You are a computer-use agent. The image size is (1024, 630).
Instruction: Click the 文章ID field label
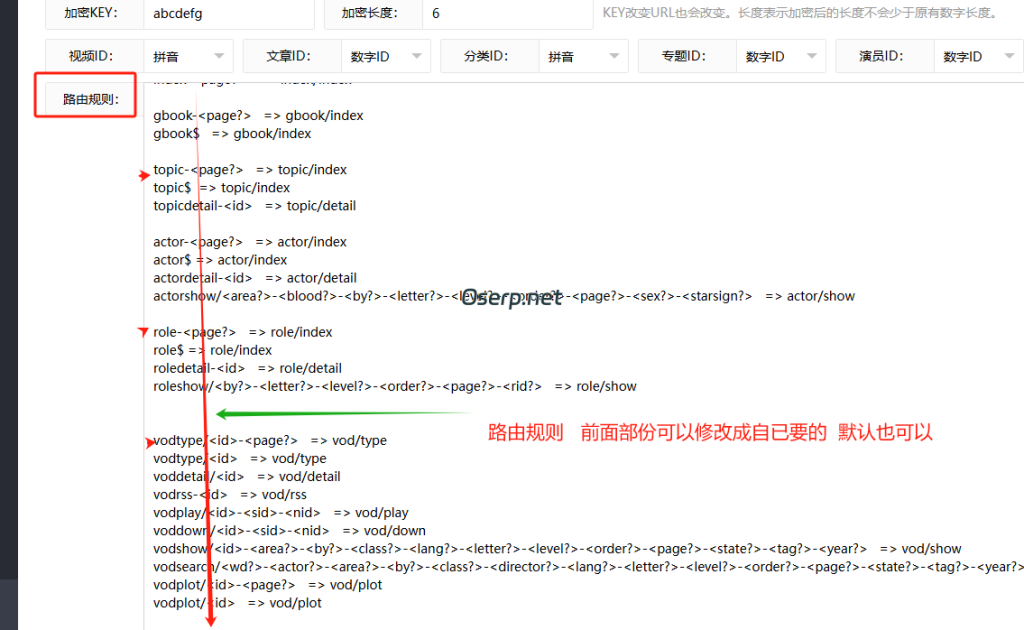point(290,56)
